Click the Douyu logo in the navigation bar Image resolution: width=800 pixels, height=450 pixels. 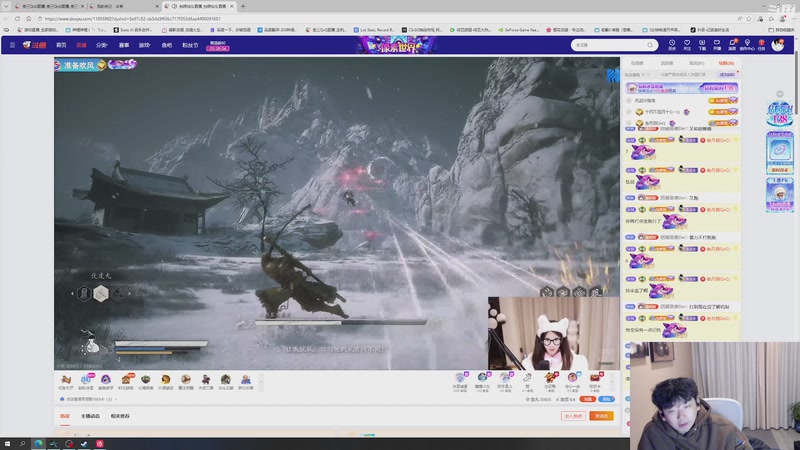pos(35,45)
